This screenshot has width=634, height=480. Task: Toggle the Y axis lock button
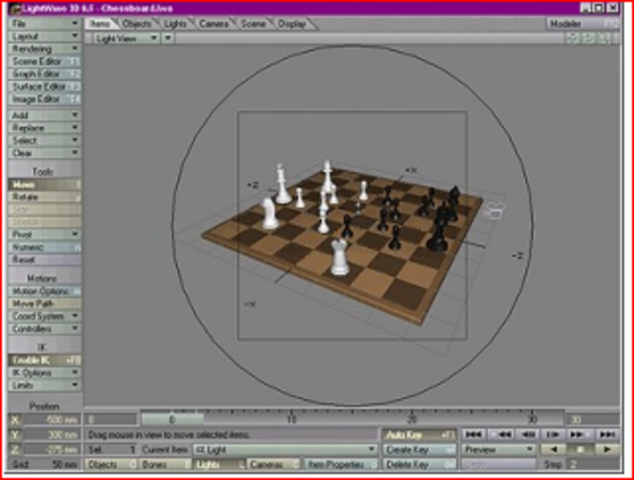click(15, 435)
